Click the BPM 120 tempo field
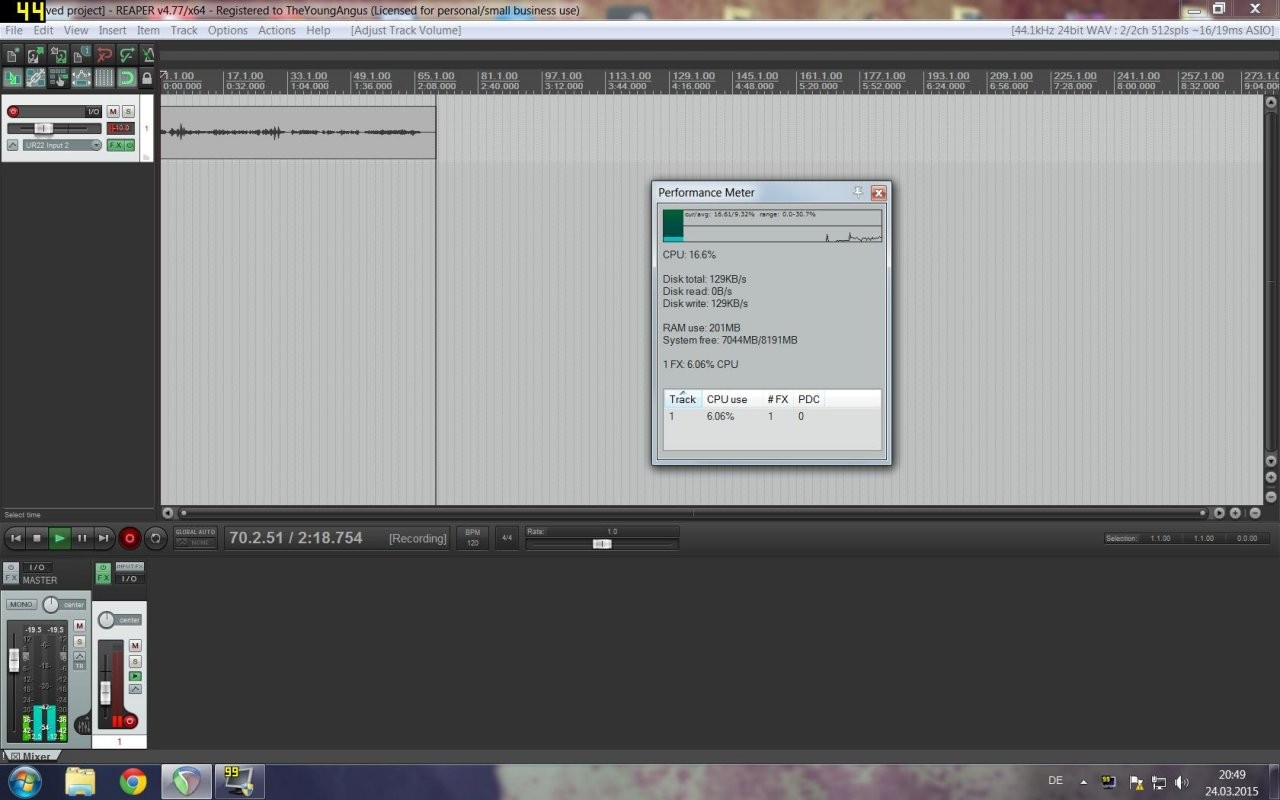1280x800 pixels. point(472,538)
